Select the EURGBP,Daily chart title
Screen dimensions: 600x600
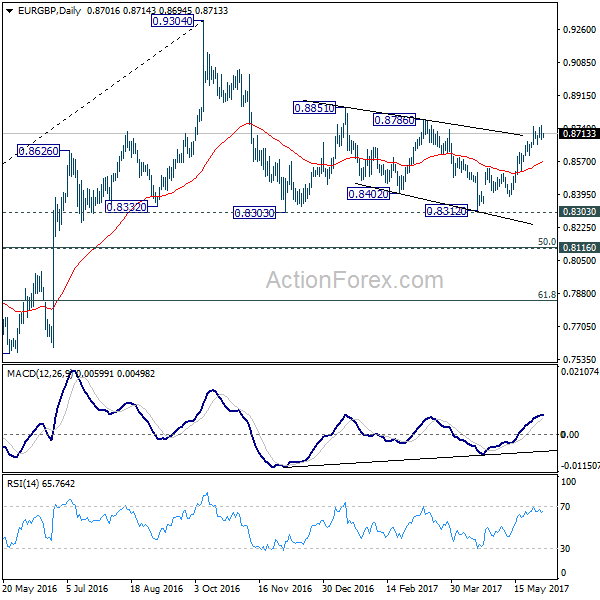click(x=49, y=11)
